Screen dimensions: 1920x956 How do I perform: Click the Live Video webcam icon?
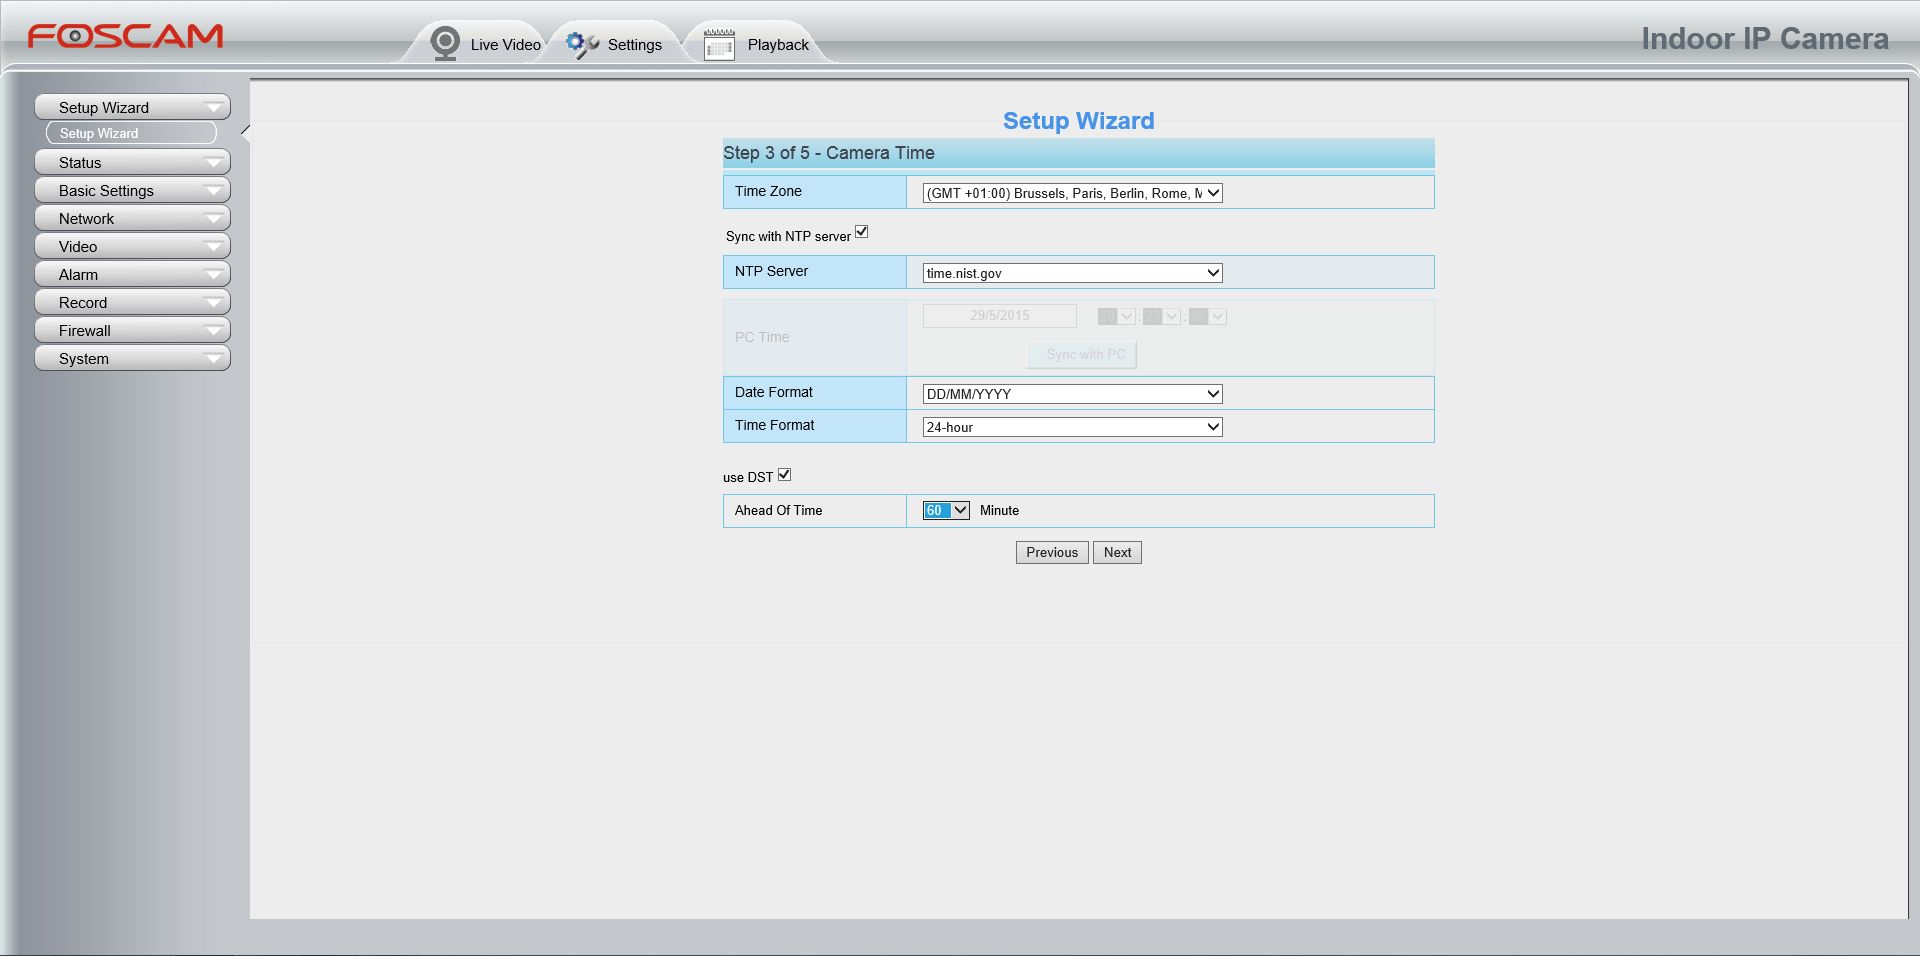445,43
